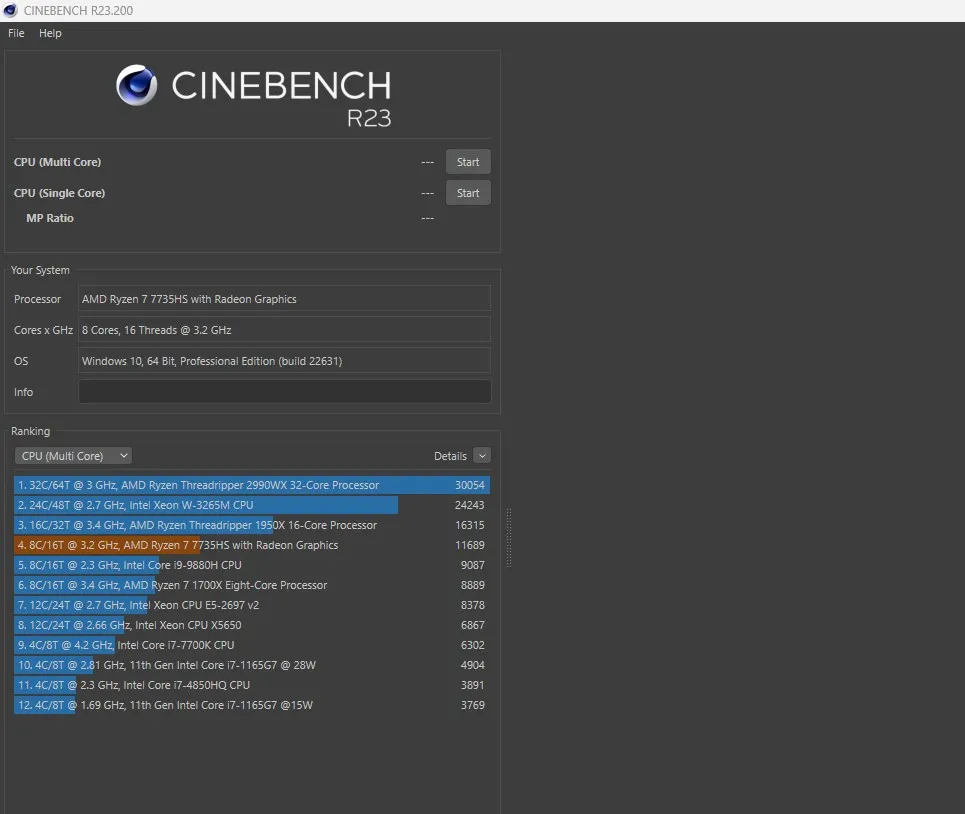
Task: Click the CPU (Single Core) result label
Action: coord(59,193)
